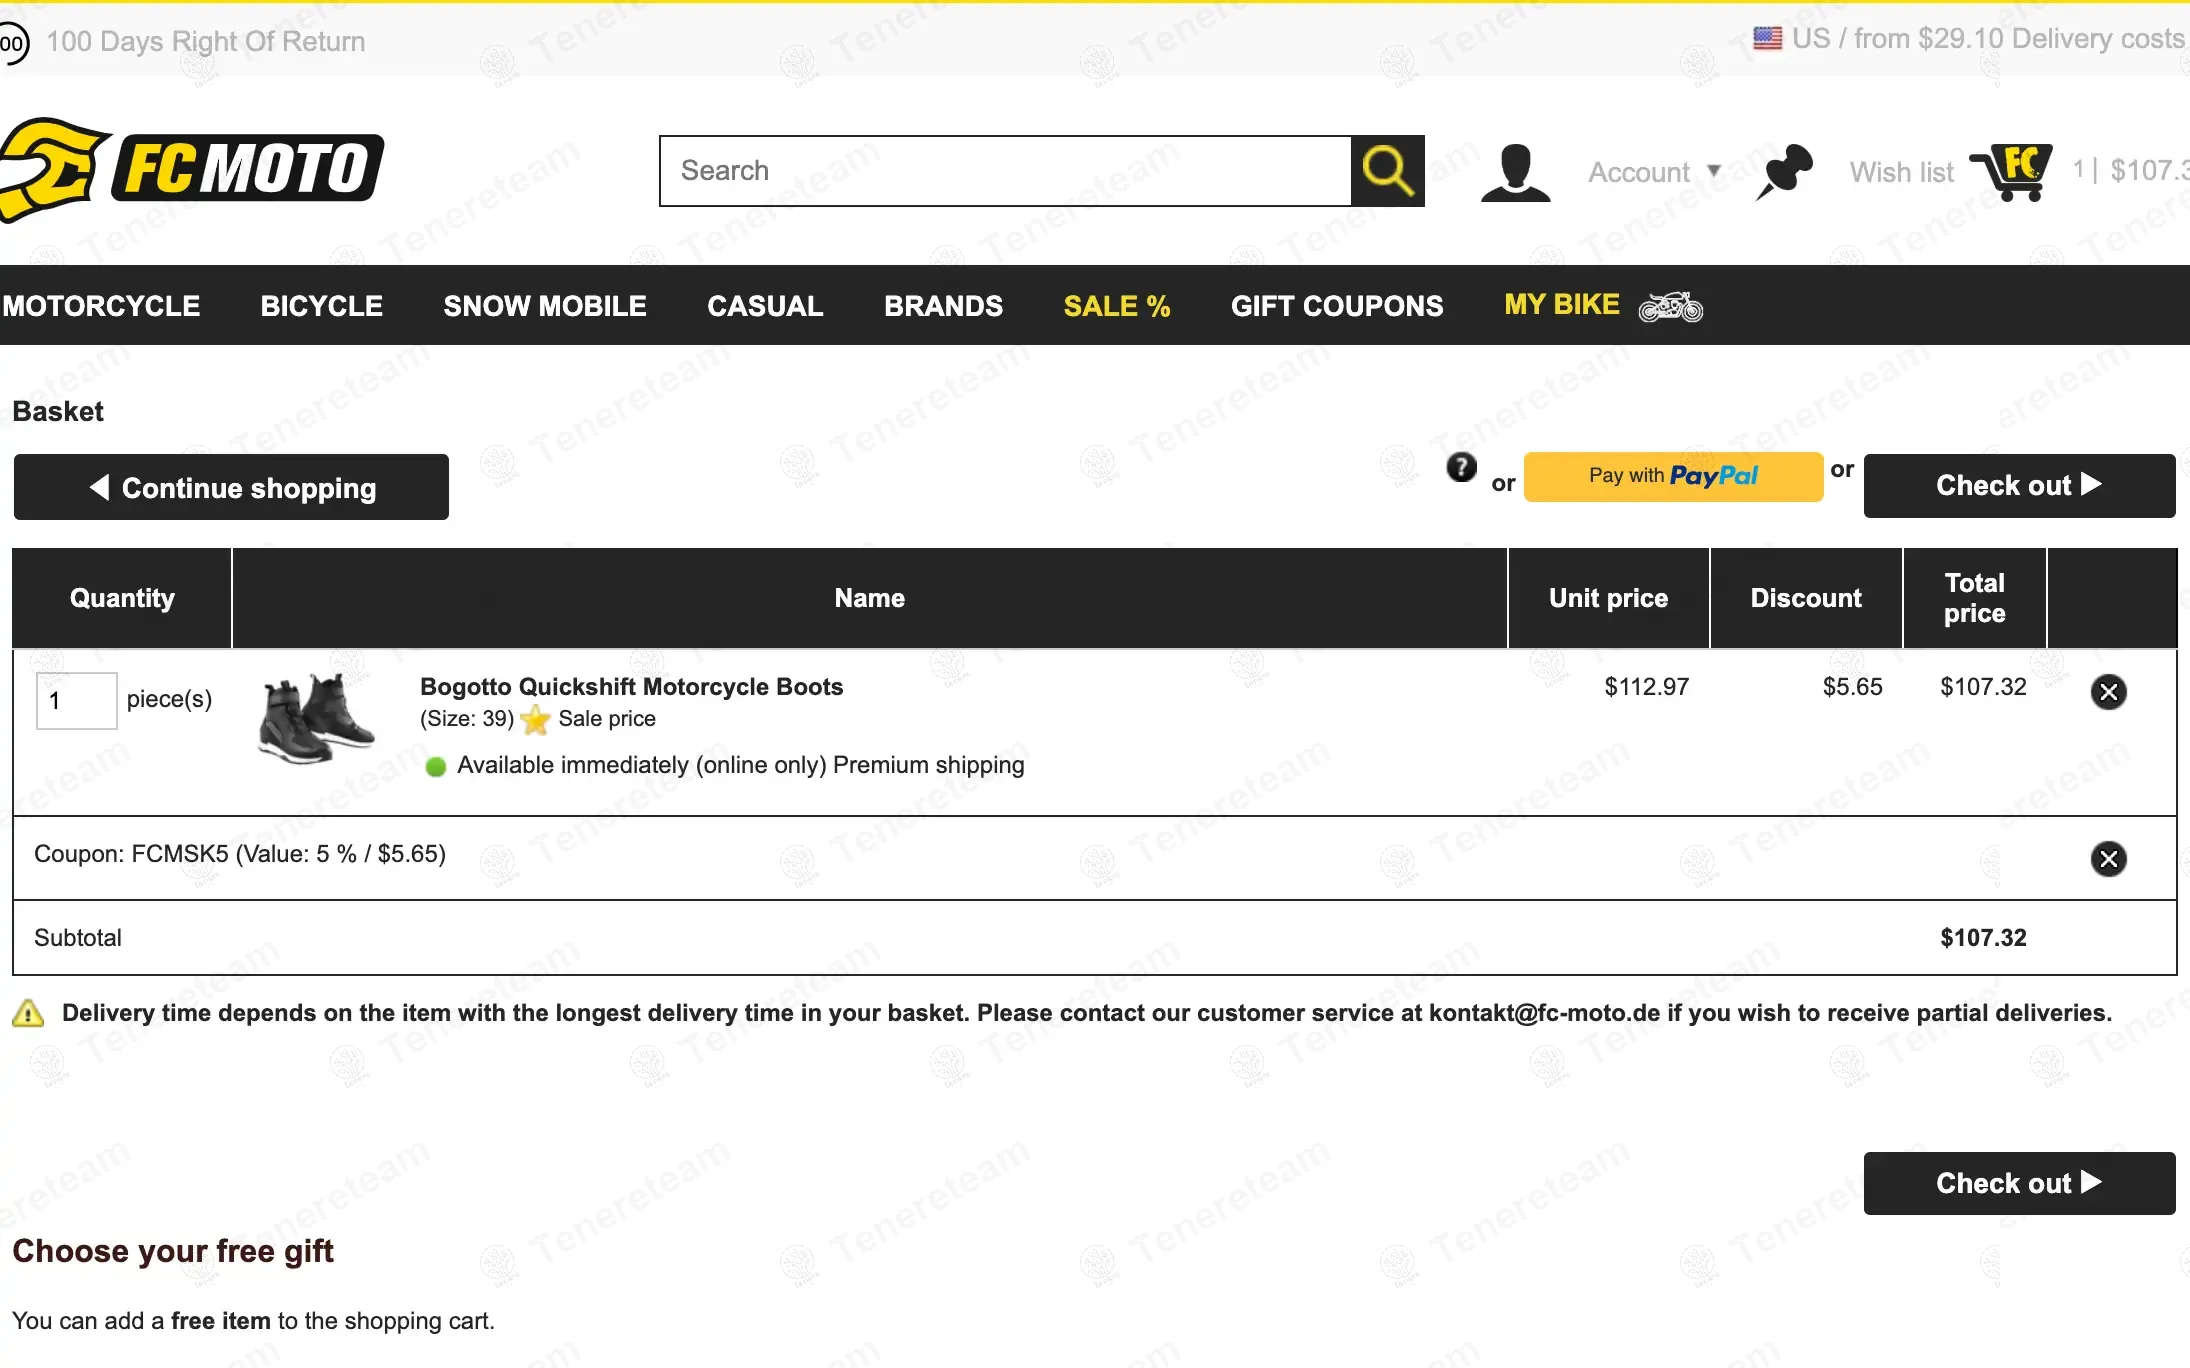The height and width of the screenshot is (1368, 2190).
Task: Open Gift Coupons menu item
Action: (x=1337, y=306)
